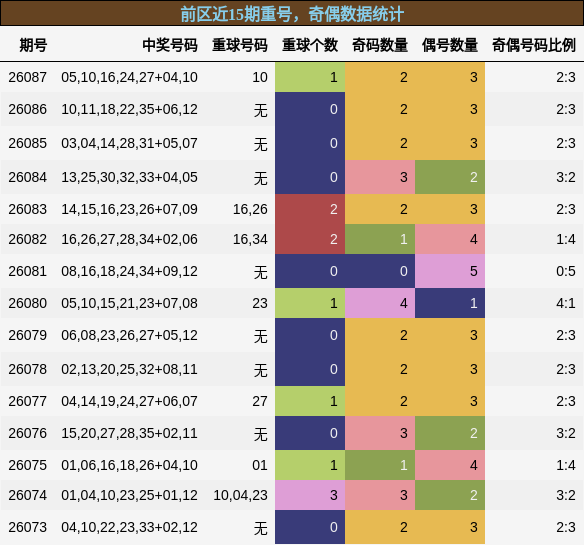Click the 奇偶号码比例 column header
584x545 pixels.
(534, 45)
